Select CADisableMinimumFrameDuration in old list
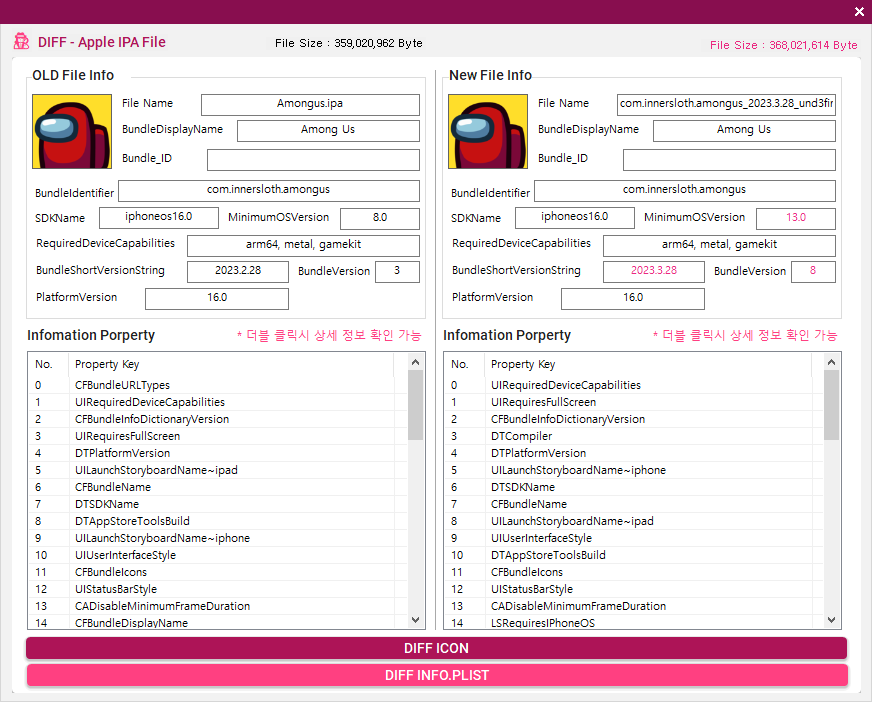Viewport: 872px width, 702px height. (x=219, y=606)
